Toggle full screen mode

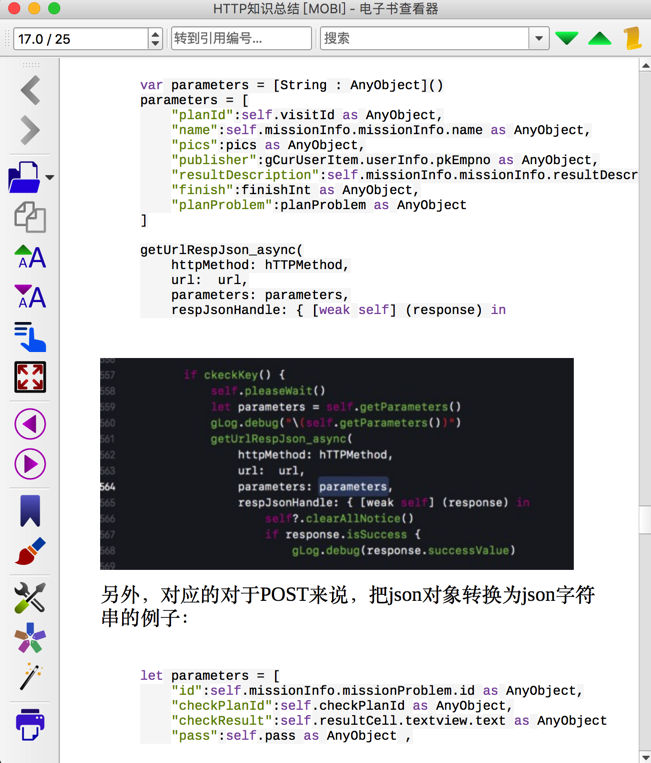tap(30, 377)
